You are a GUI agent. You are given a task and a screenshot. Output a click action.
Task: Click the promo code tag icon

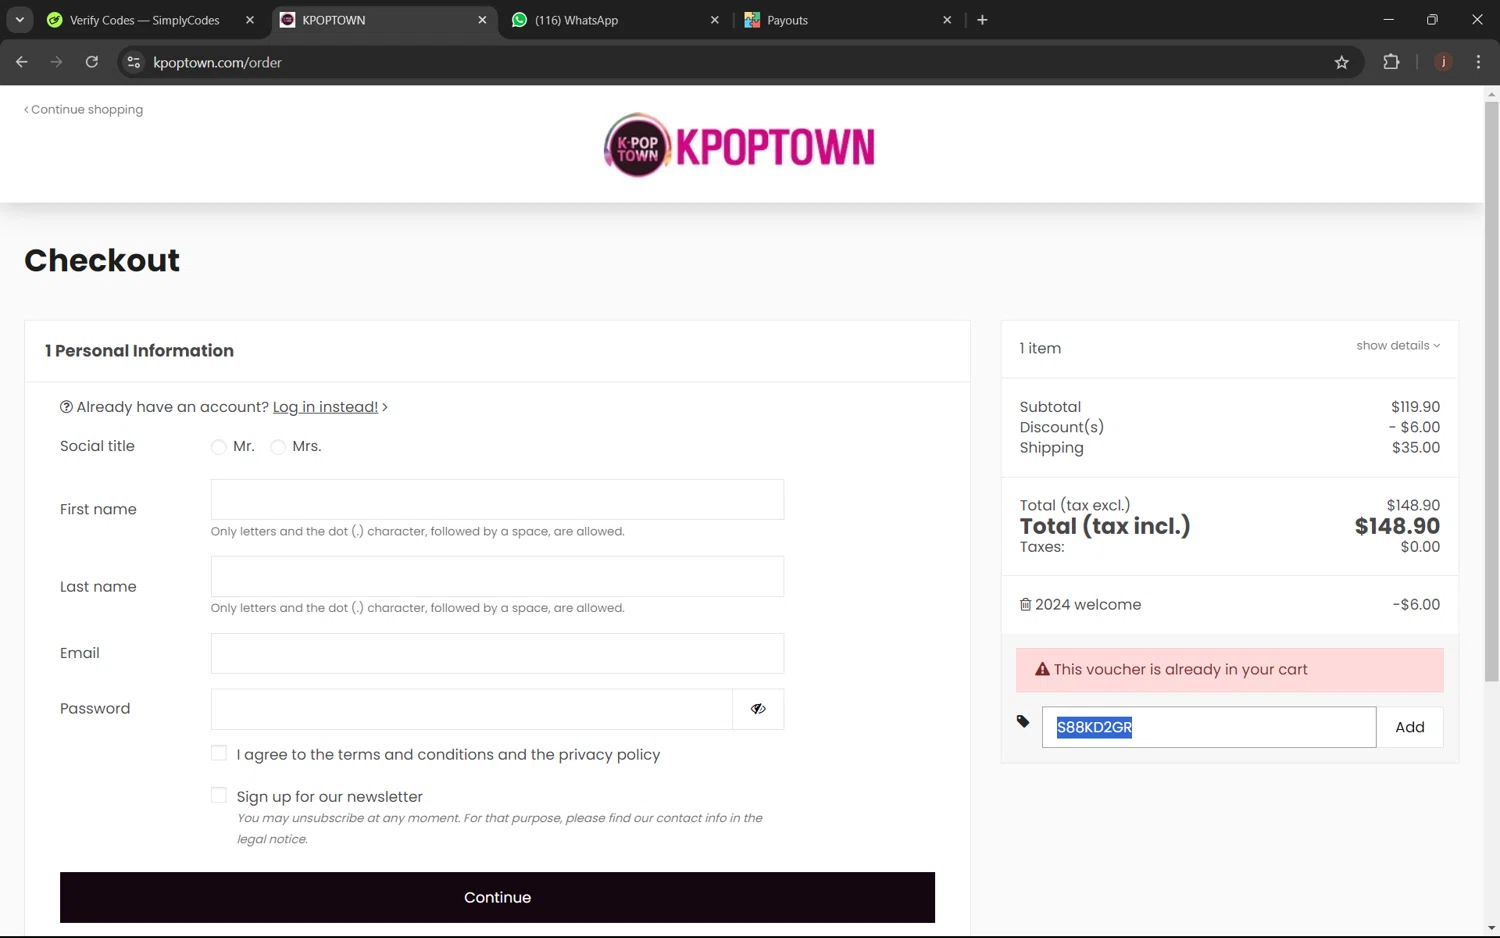(1023, 721)
